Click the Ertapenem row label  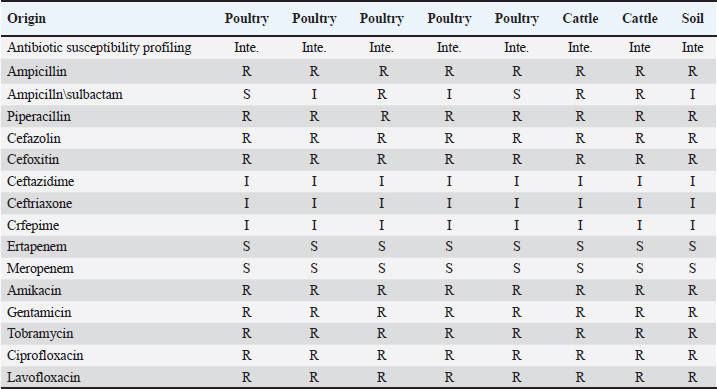point(37,247)
